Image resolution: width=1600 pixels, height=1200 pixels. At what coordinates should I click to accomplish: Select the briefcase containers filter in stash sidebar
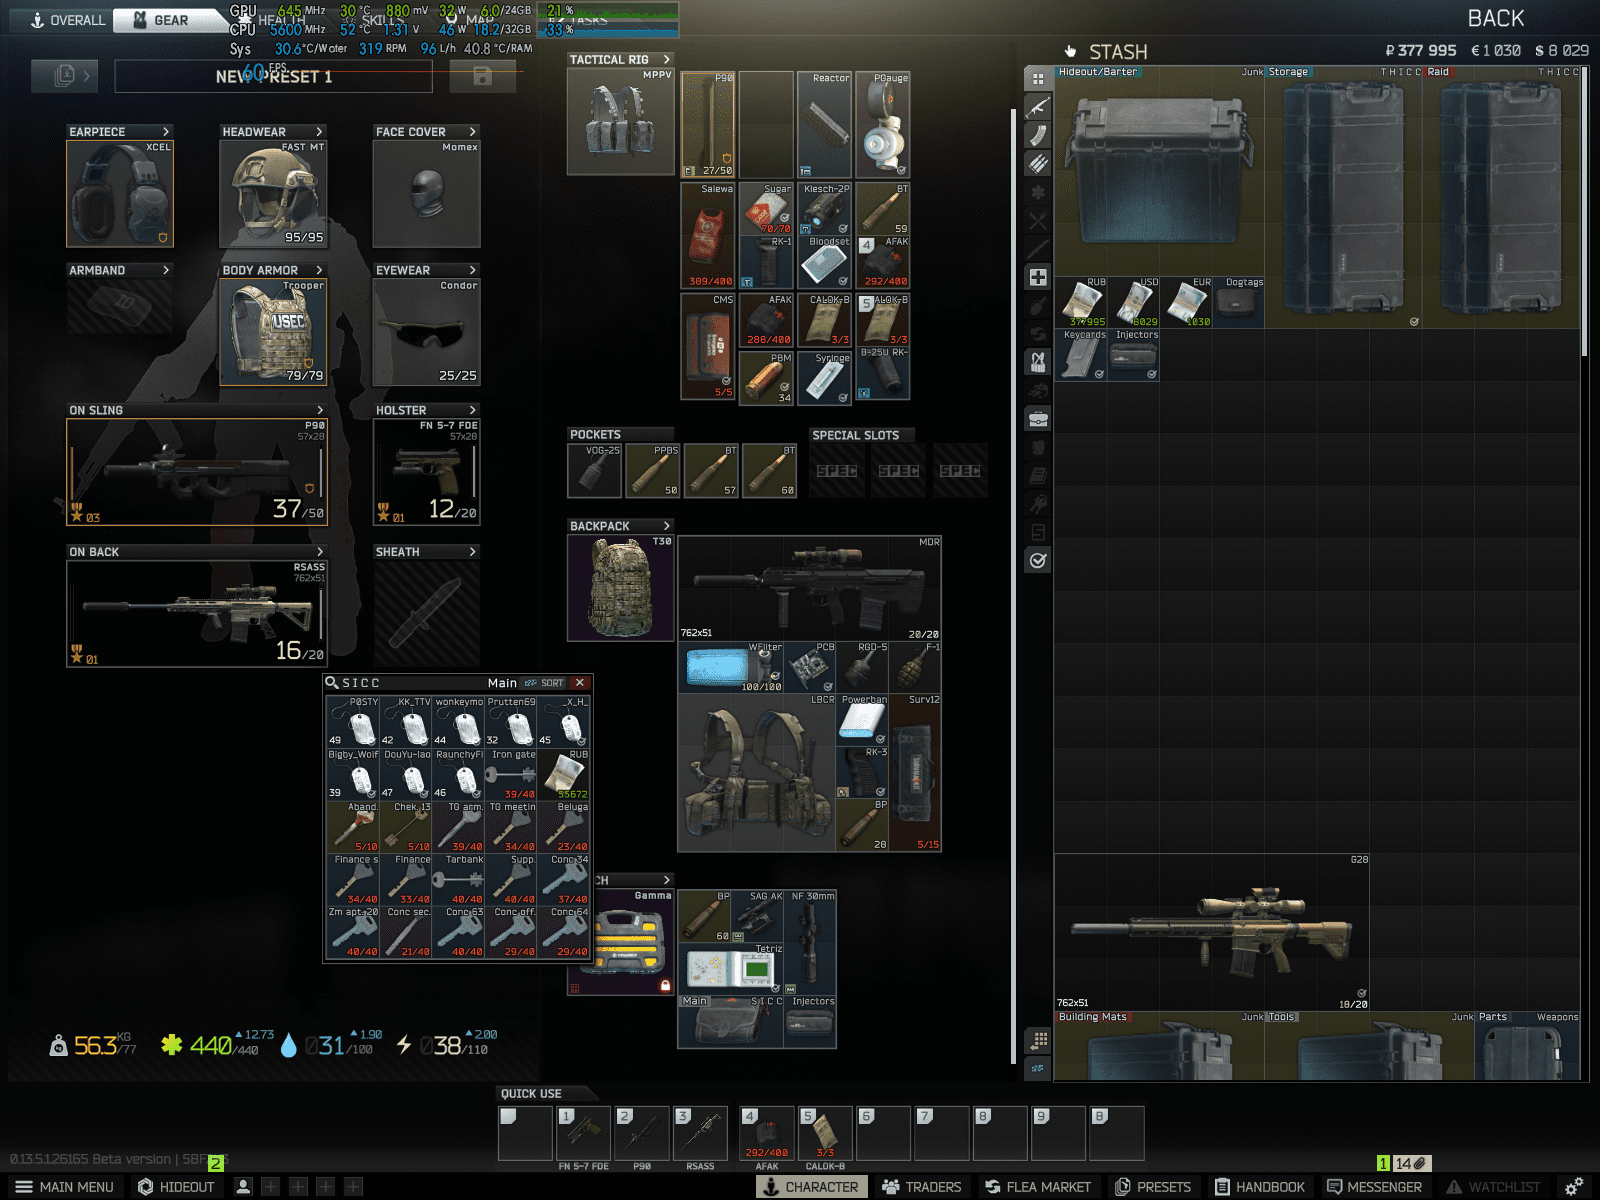tap(1038, 419)
